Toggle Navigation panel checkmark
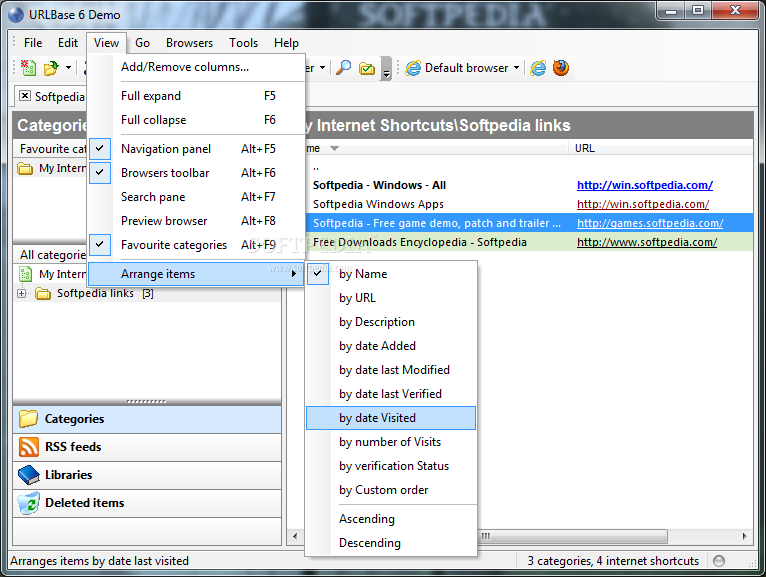The image size is (766, 577). 100,149
